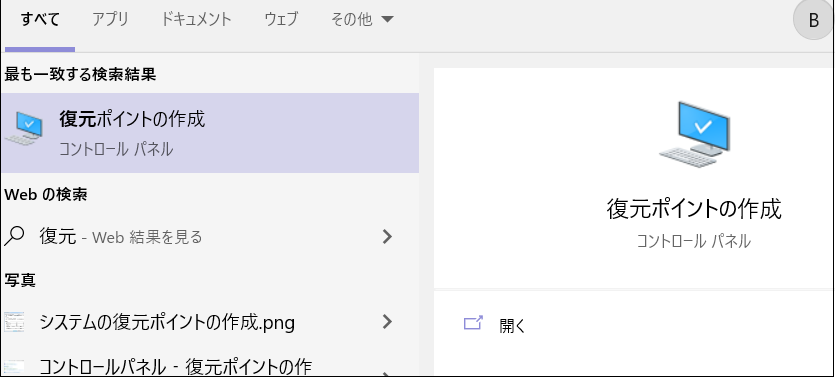The width and height of the screenshot is (835, 377).
Task: Open the B user account avatar
Action: click(x=813, y=20)
